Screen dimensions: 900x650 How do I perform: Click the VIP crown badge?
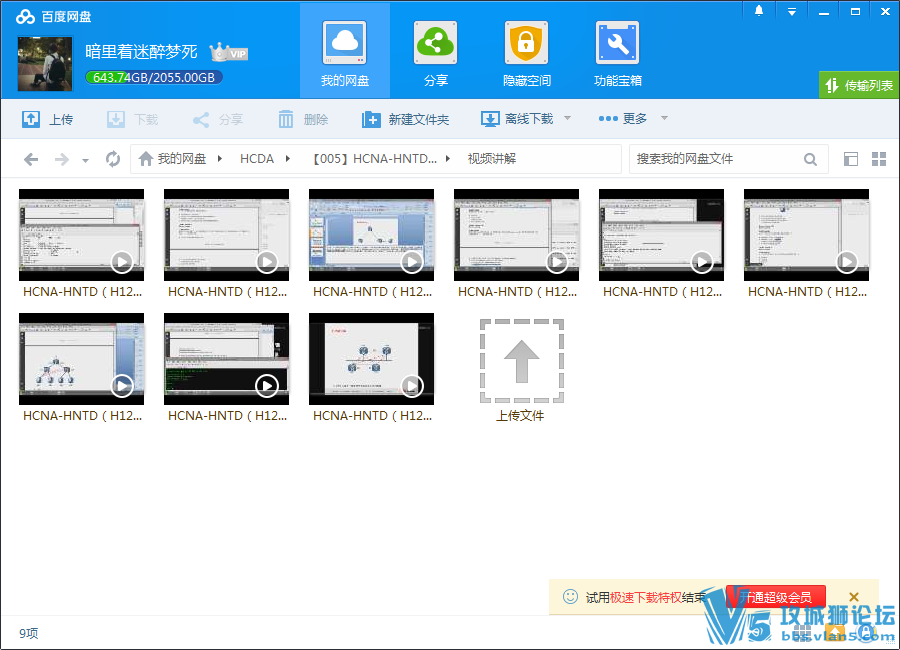point(228,53)
